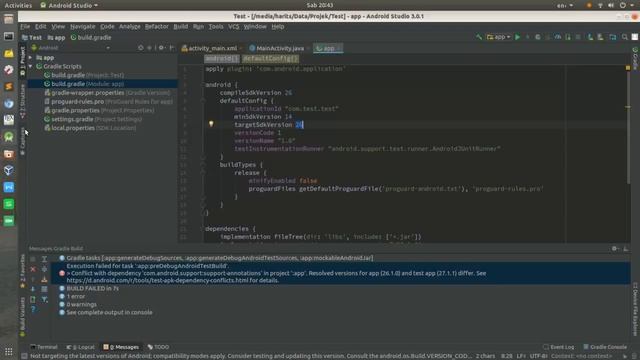Toggle the 1: Project side tool window
The width and height of the screenshot is (640, 360).
(x=22, y=60)
